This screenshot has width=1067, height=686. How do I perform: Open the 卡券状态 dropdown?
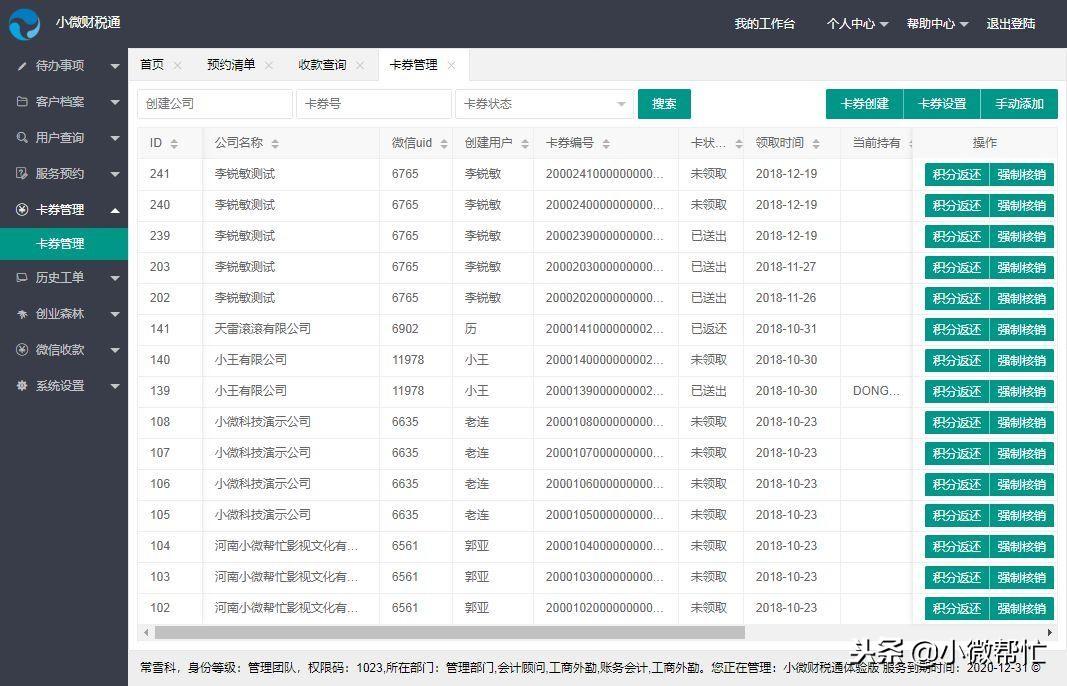(543, 103)
